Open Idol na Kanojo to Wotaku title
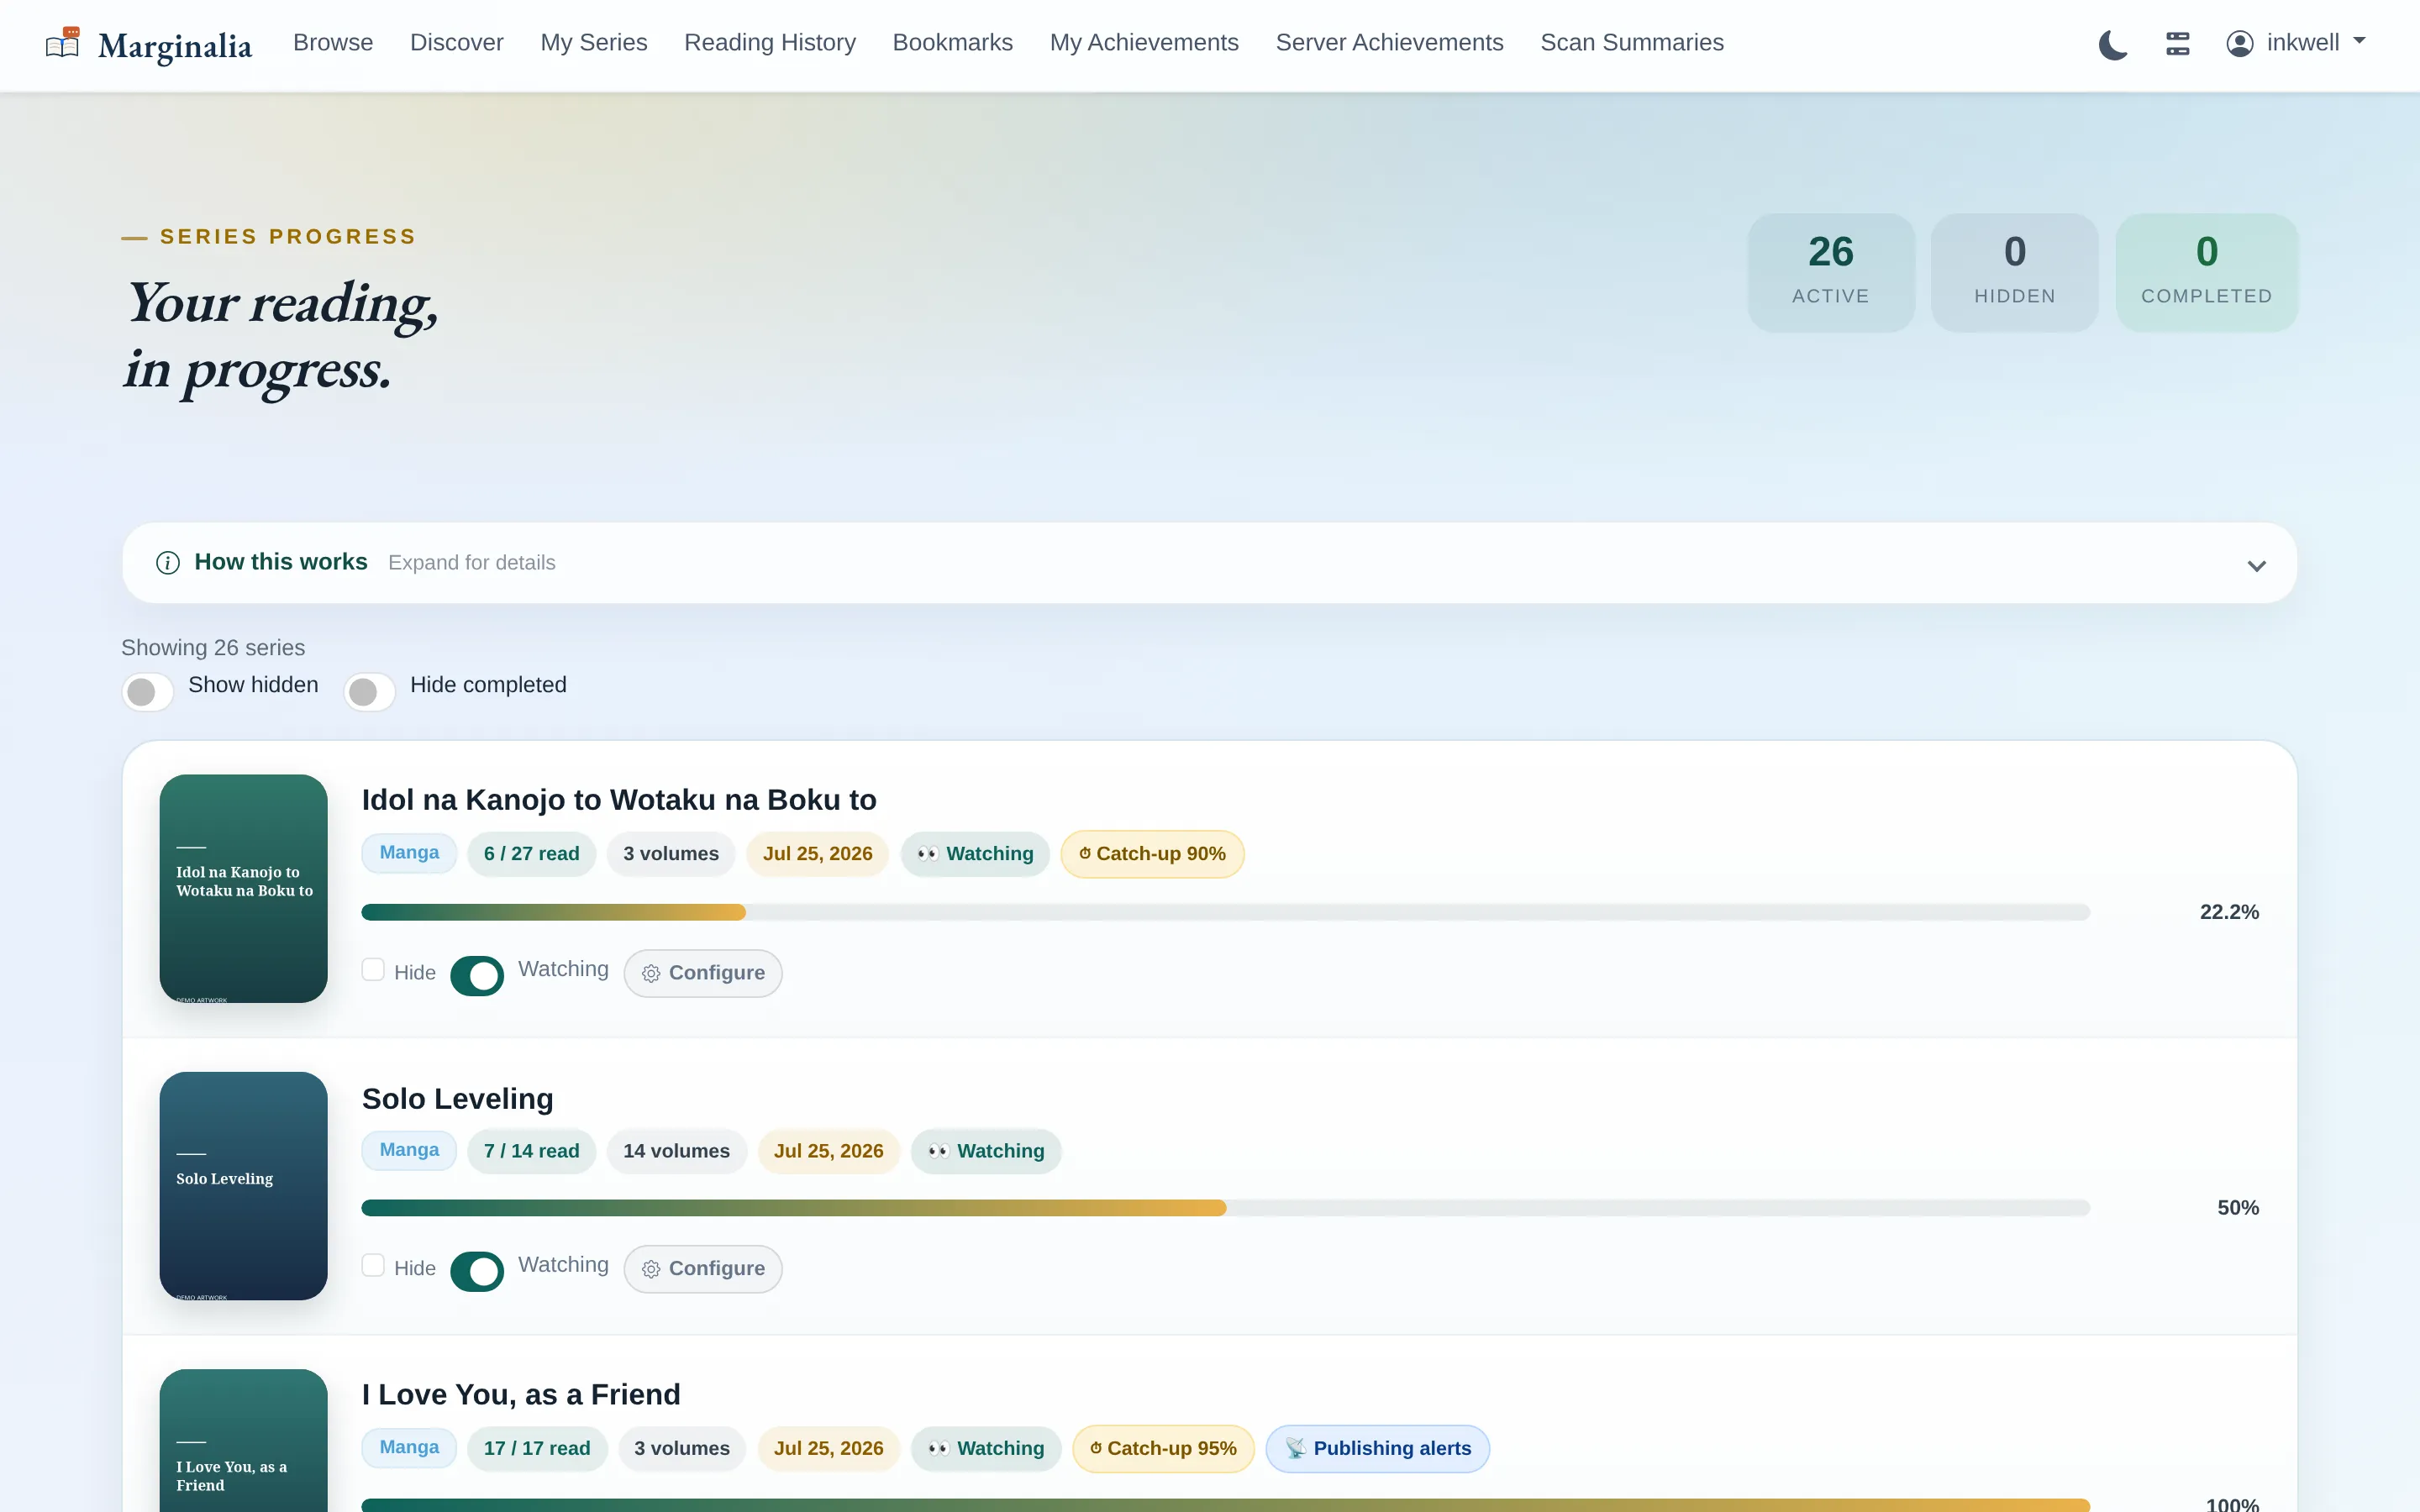 [619, 799]
